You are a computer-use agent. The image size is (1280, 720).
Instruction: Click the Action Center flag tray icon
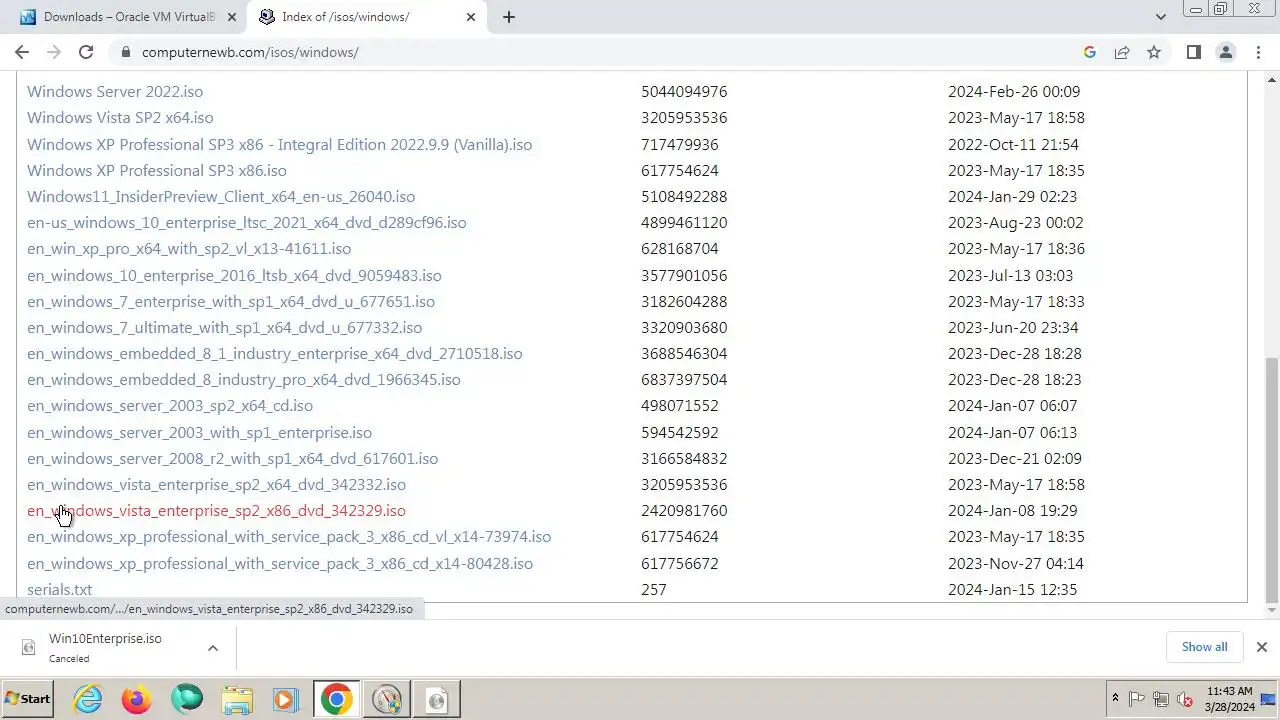(x=1137, y=699)
